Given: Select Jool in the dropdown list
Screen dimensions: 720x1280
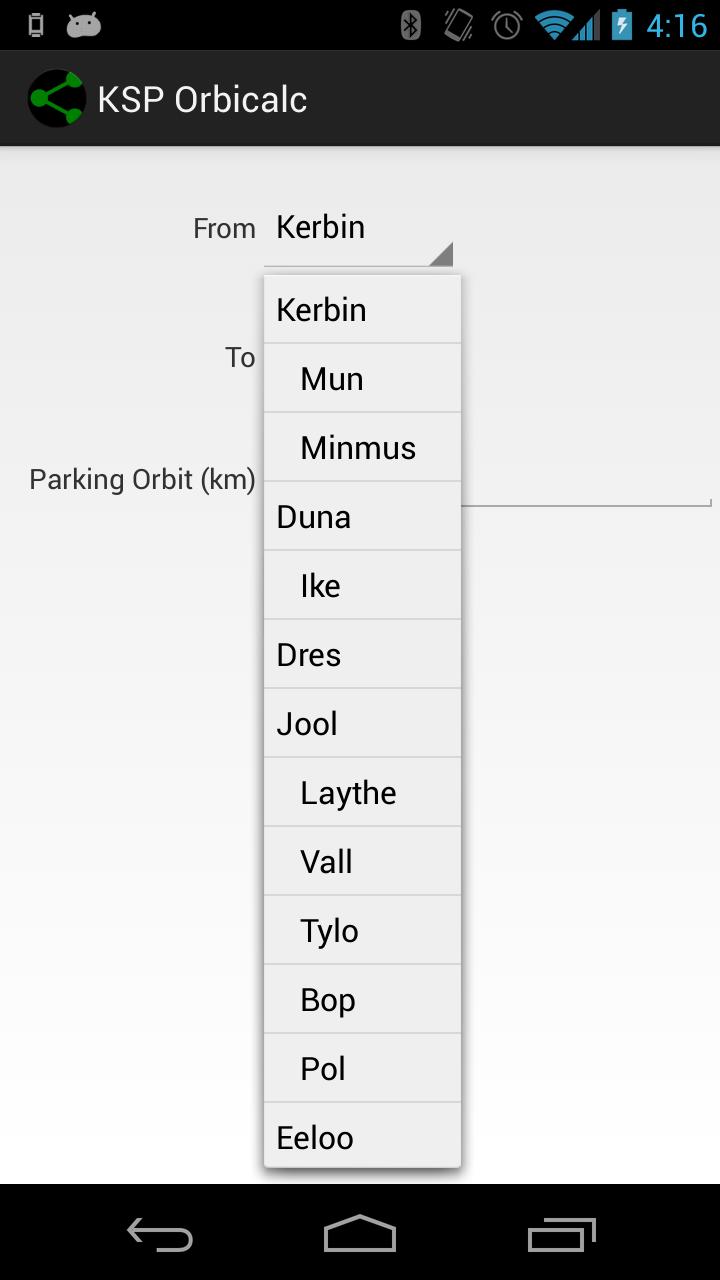Looking at the screenshot, I should [x=362, y=724].
